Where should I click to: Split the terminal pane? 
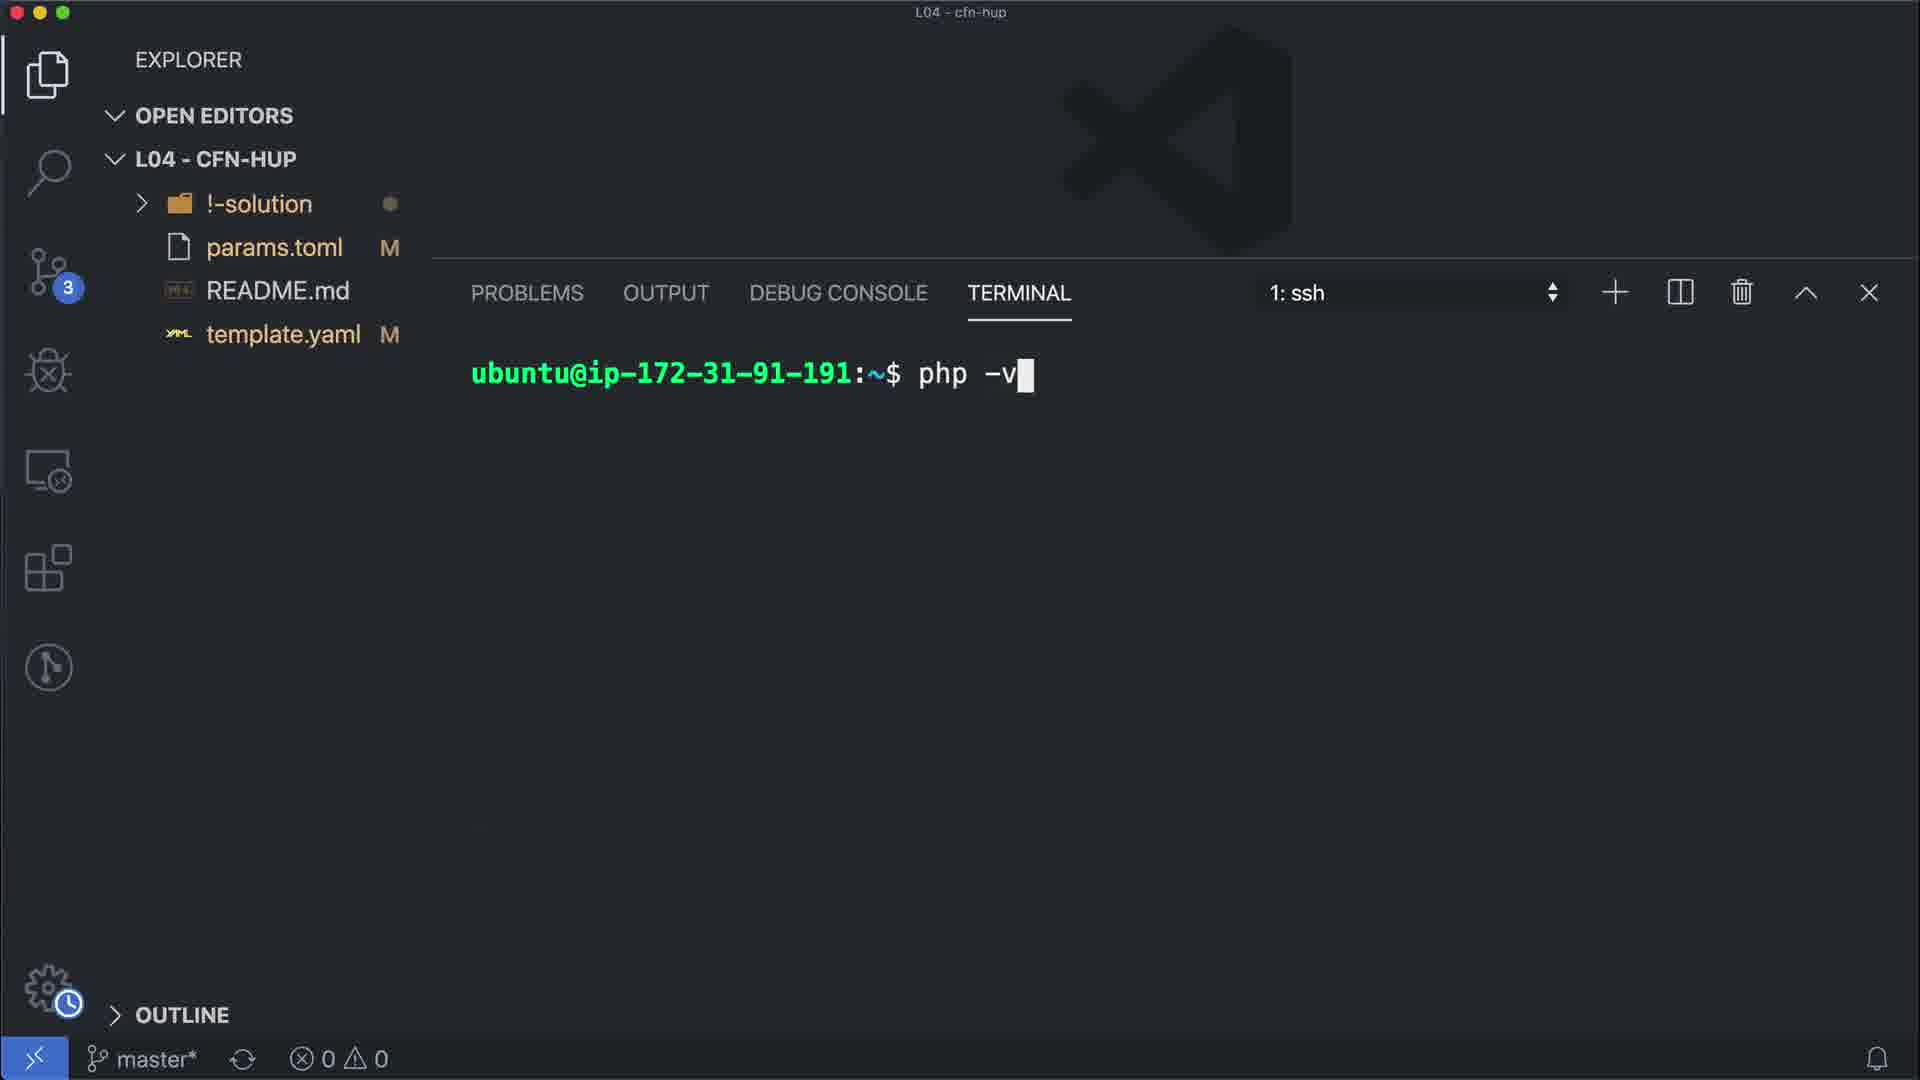tap(1680, 292)
